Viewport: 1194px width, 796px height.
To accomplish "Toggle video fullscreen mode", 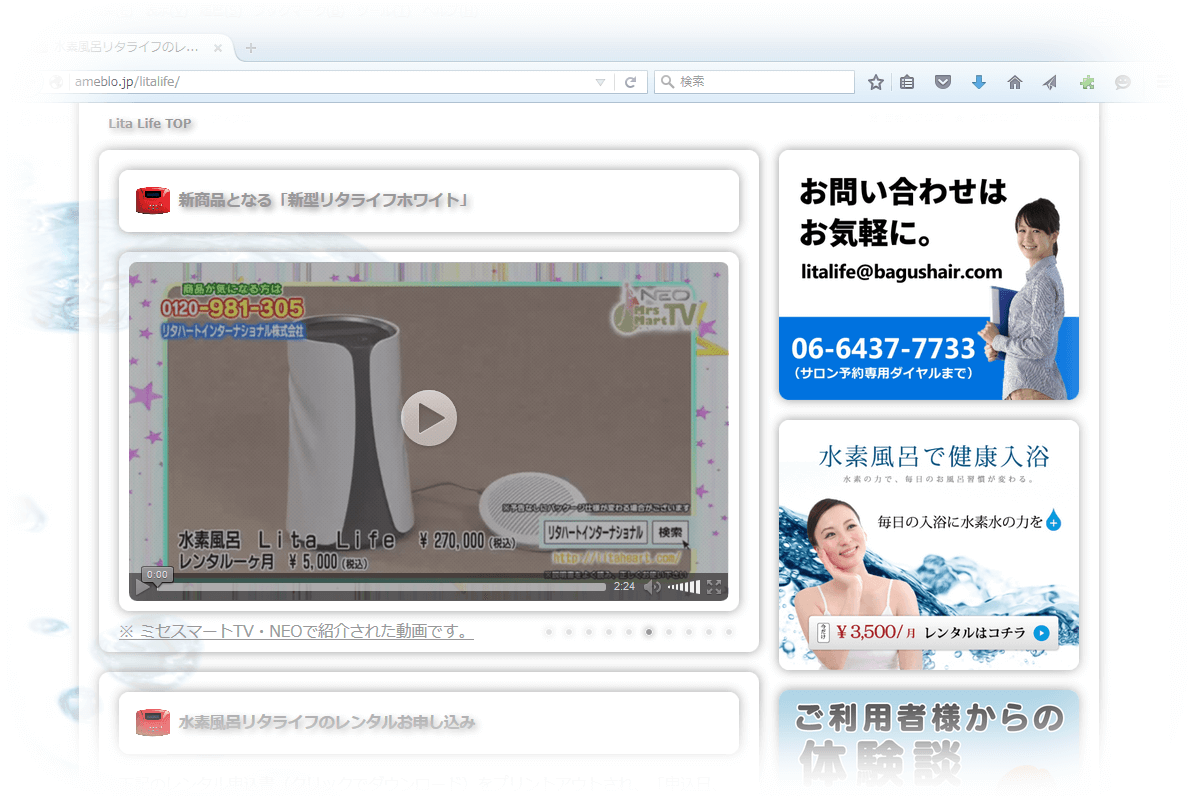I will [x=714, y=587].
